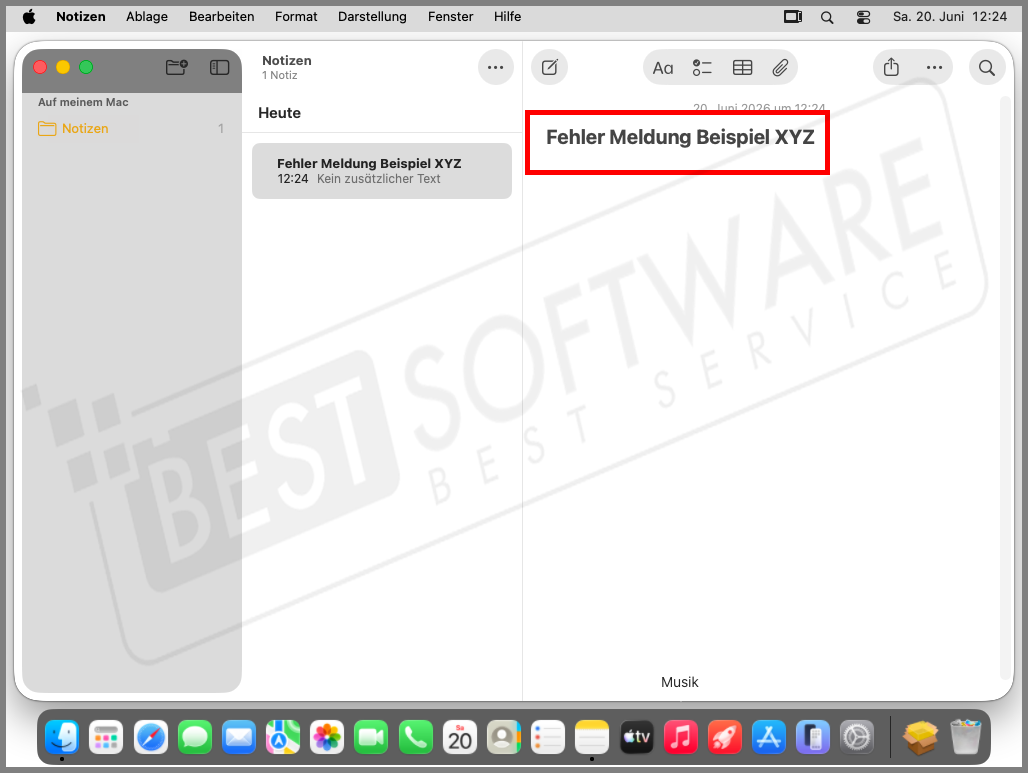Image resolution: width=1028 pixels, height=773 pixels.
Task: Click the Notes icon in the Dock
Action: pyautogui.click(x=592, y=737)
